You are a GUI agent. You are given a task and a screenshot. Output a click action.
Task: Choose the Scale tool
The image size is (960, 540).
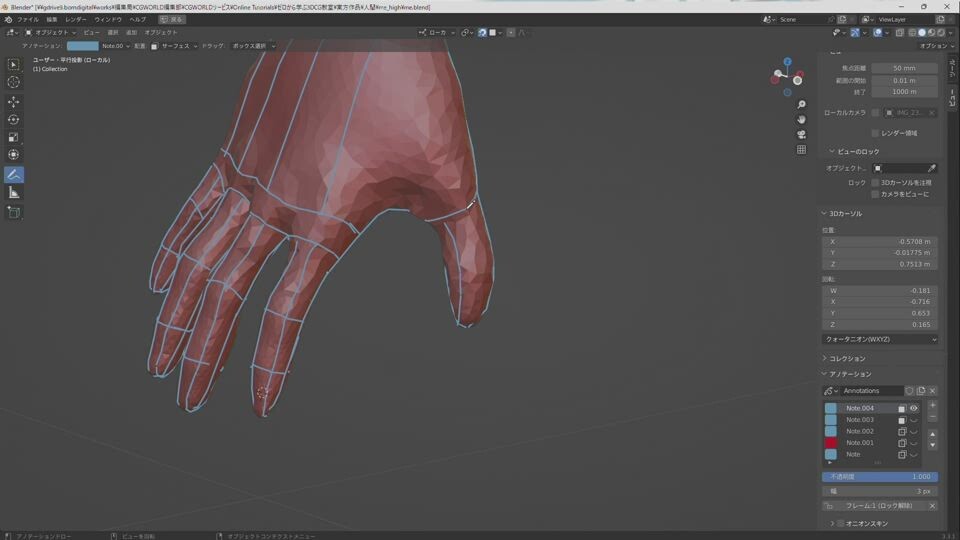click(x=14, y=138)
